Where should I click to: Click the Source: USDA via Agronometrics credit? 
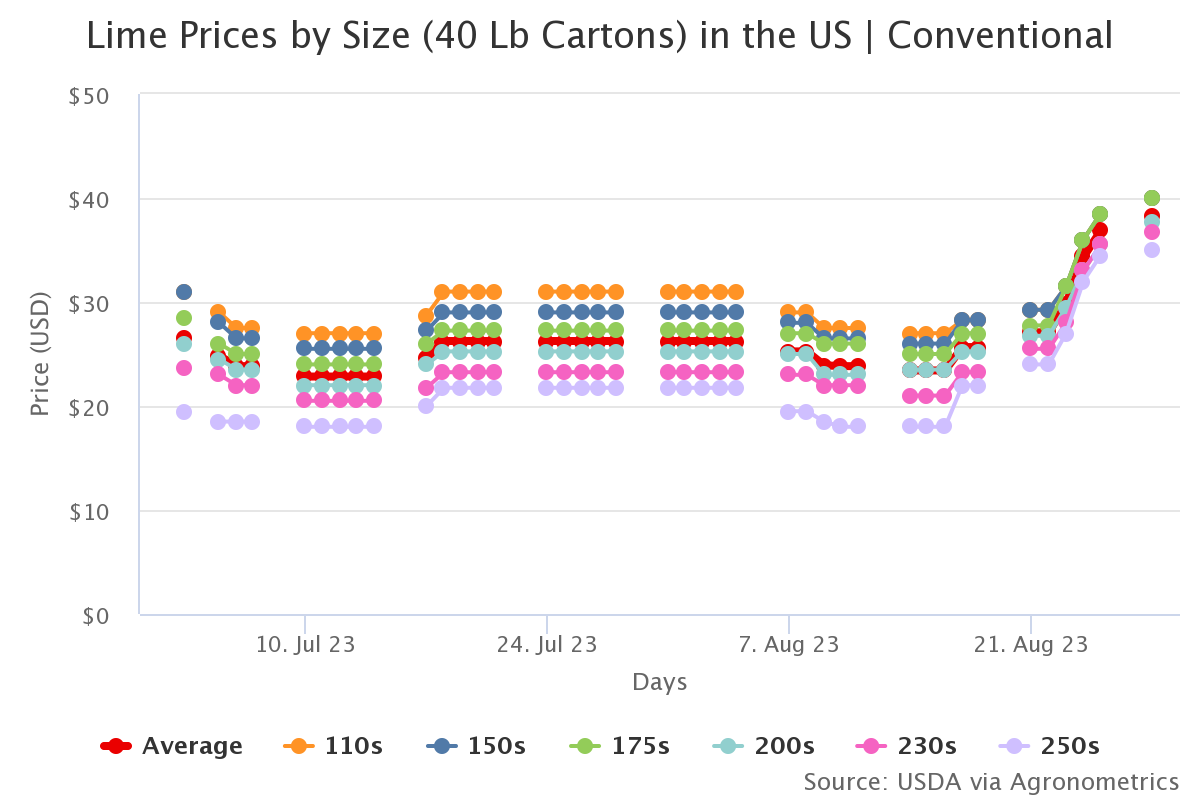click(x=991, y=781)
